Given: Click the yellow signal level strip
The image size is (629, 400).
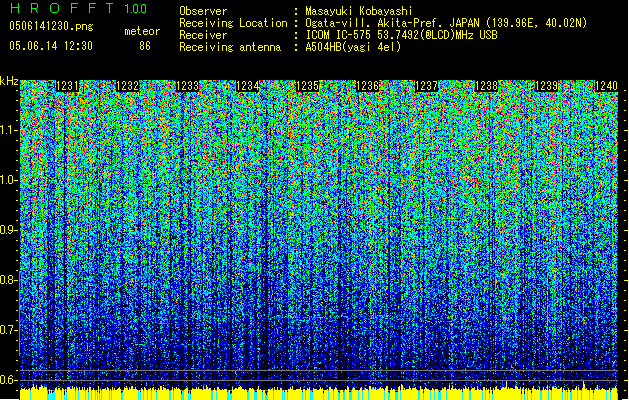Looking at the screenshot, I should [314, 393].
